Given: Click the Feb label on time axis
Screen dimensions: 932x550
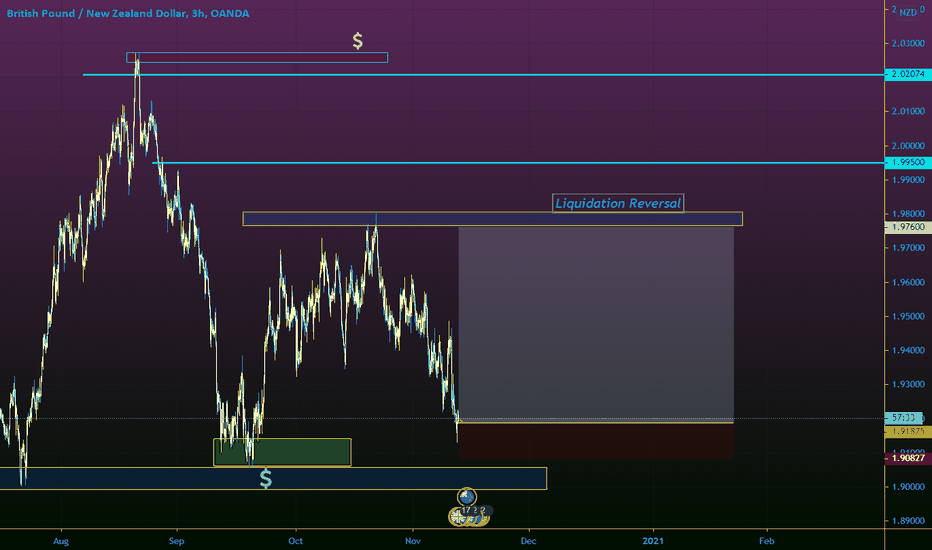Looking at the screenshot, I should point(767,540).
